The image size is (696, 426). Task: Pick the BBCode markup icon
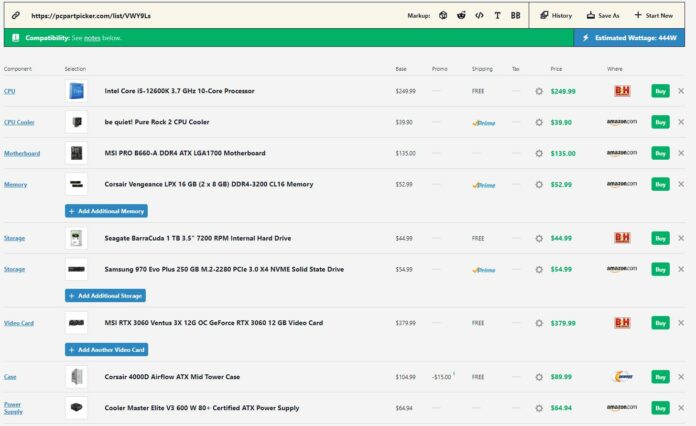515,16
